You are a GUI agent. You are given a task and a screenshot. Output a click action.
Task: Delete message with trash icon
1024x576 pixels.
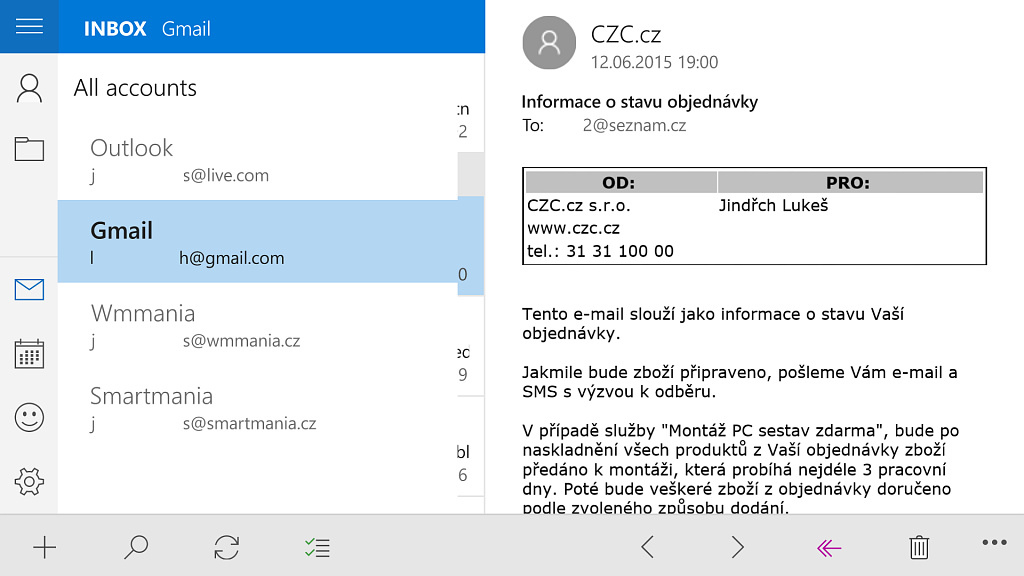919,547
